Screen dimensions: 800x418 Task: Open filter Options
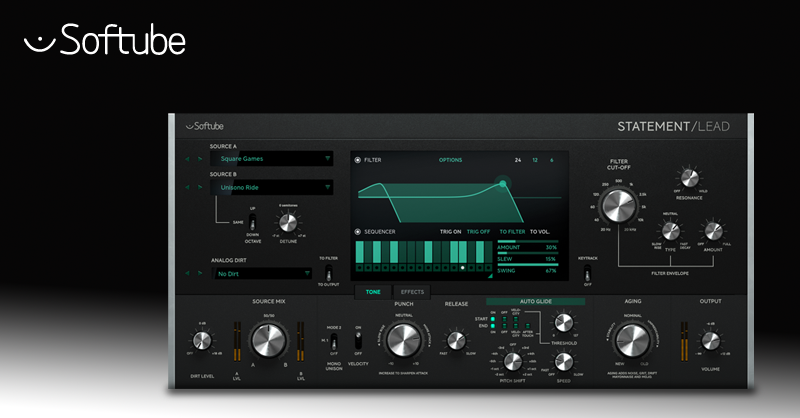click(451, 160)
